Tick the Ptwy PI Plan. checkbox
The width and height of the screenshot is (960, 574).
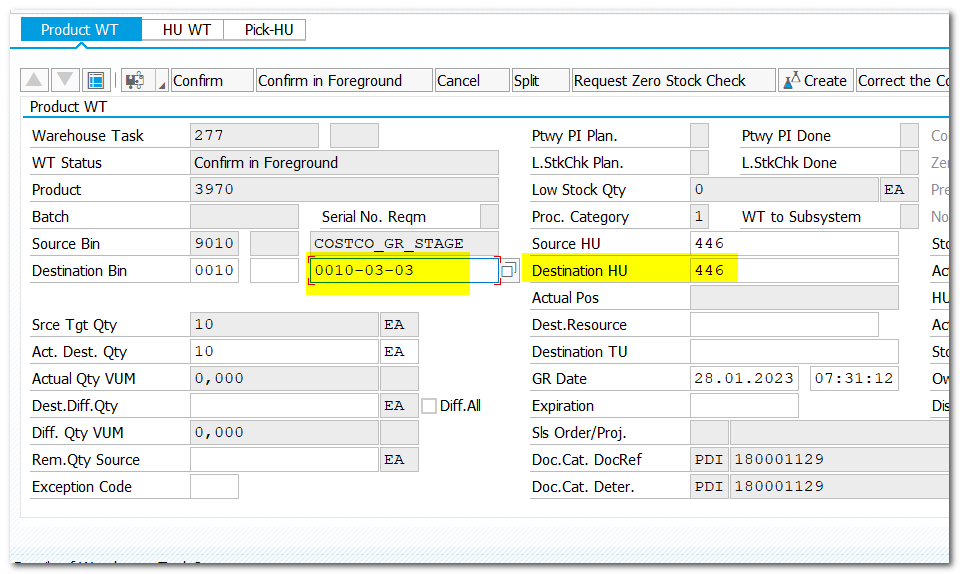coord(700,136)
